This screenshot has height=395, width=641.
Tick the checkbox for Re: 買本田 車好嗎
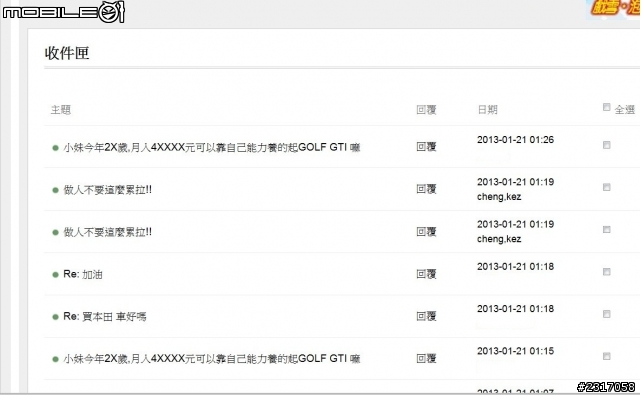pyautogui.click(x=607, y=314)
